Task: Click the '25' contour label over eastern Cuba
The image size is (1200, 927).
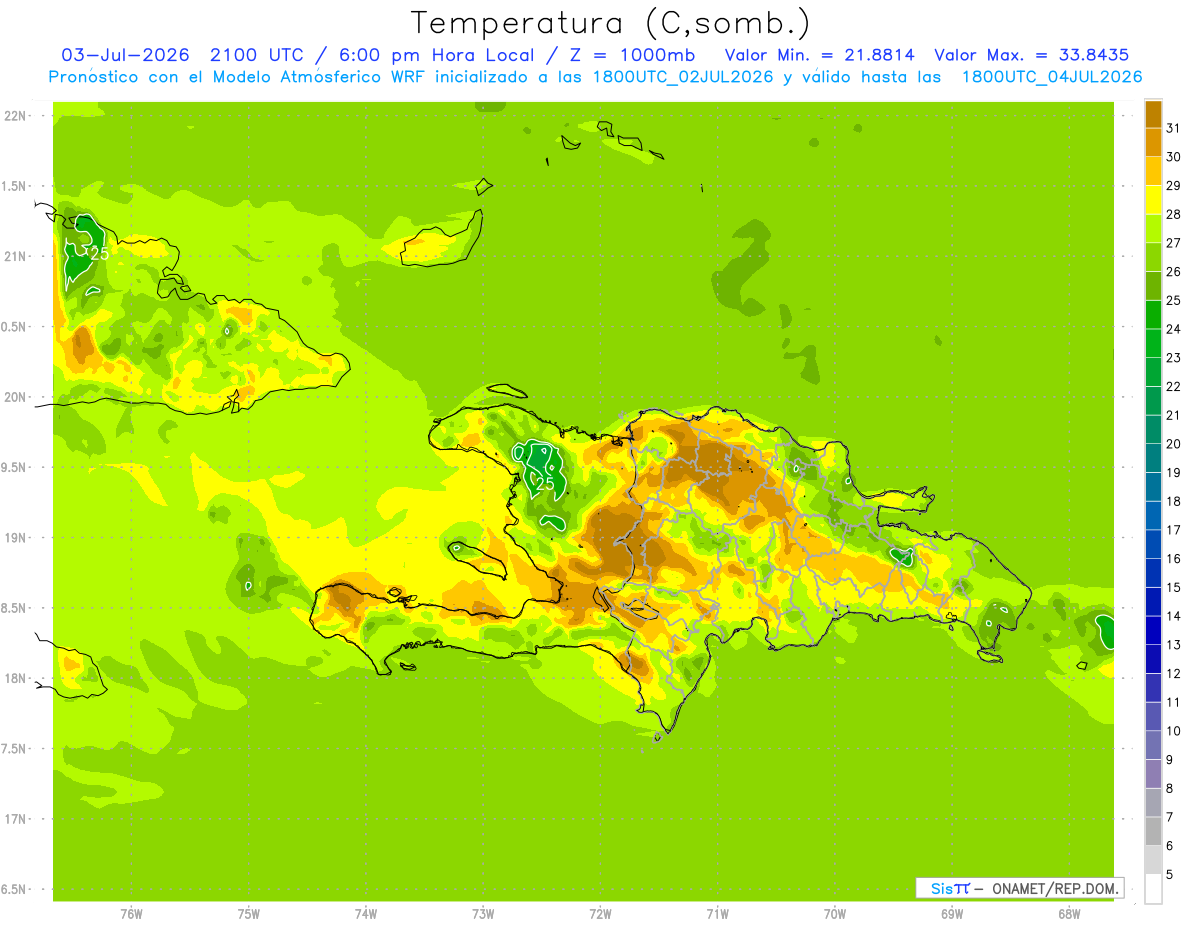Action: coord(99,254)
